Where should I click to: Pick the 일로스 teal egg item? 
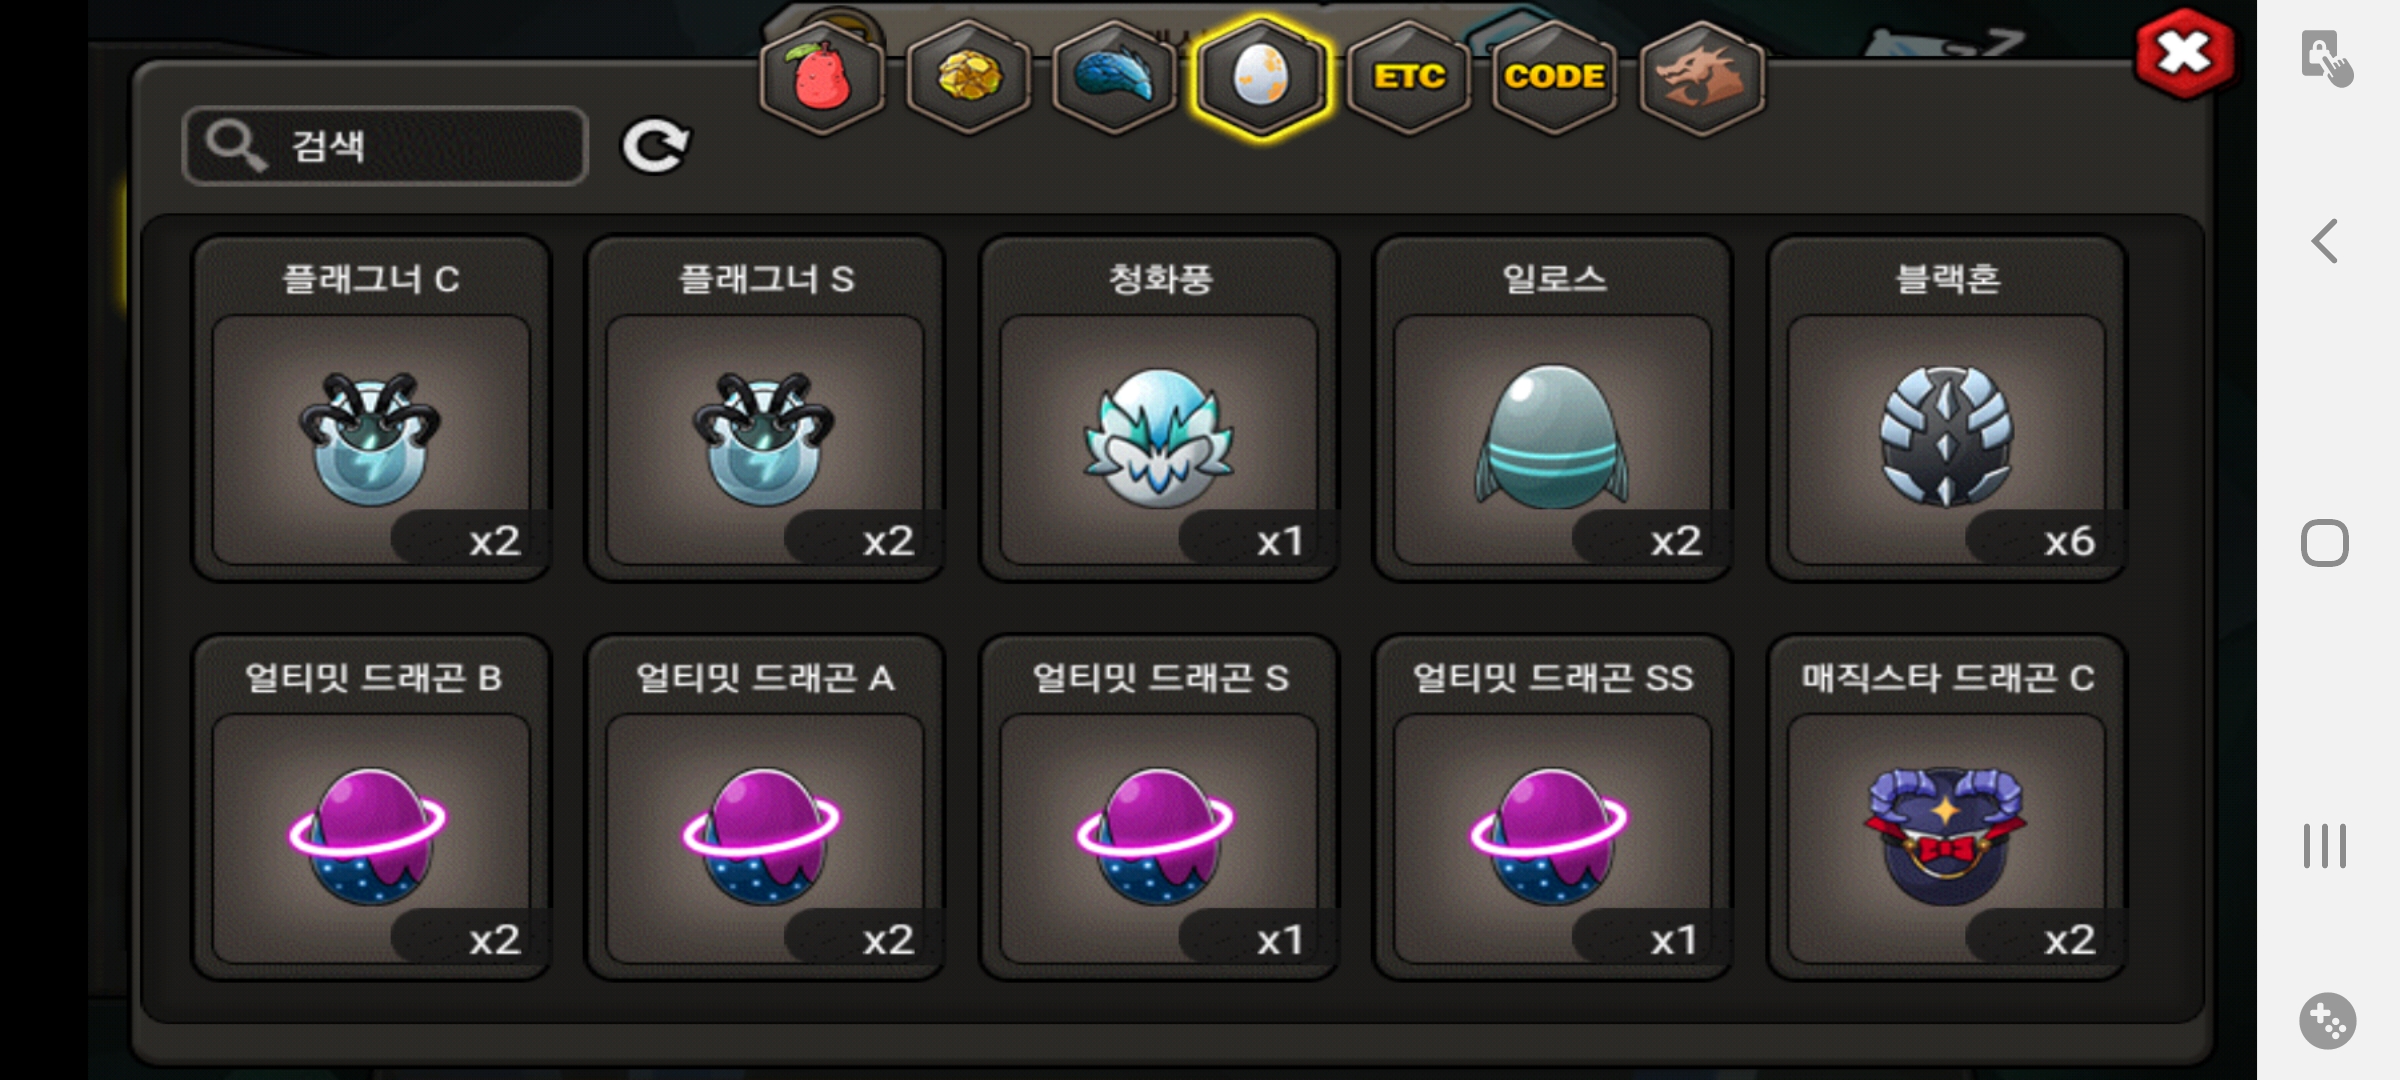(x=1553, y=408)
